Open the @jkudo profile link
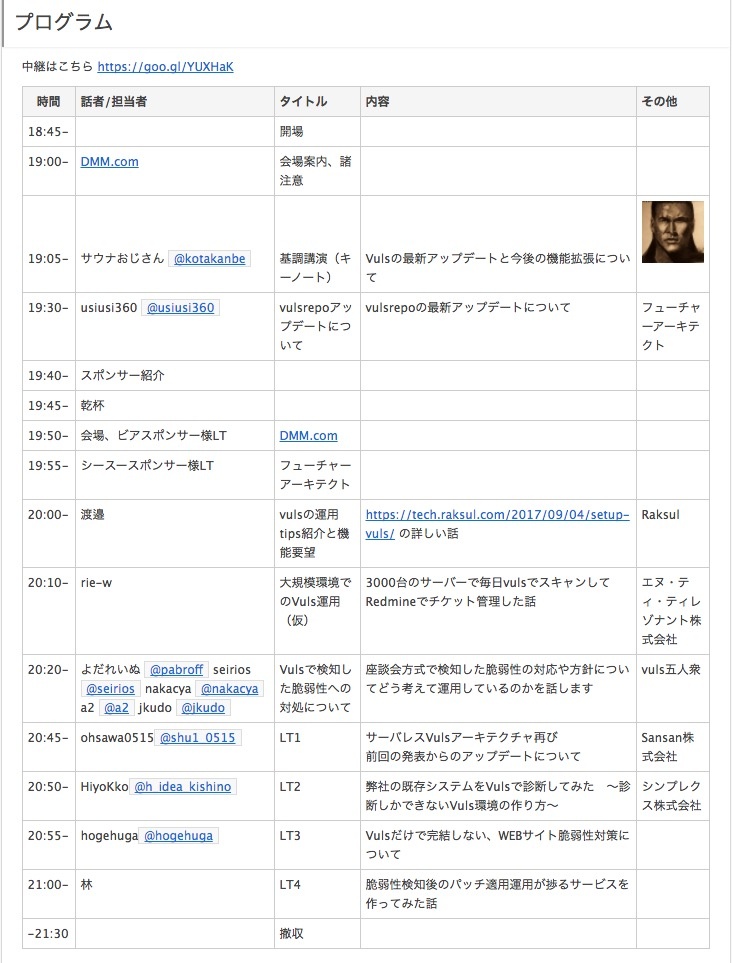The height and width of the screenshot is (963, 732). pos(203,708)
